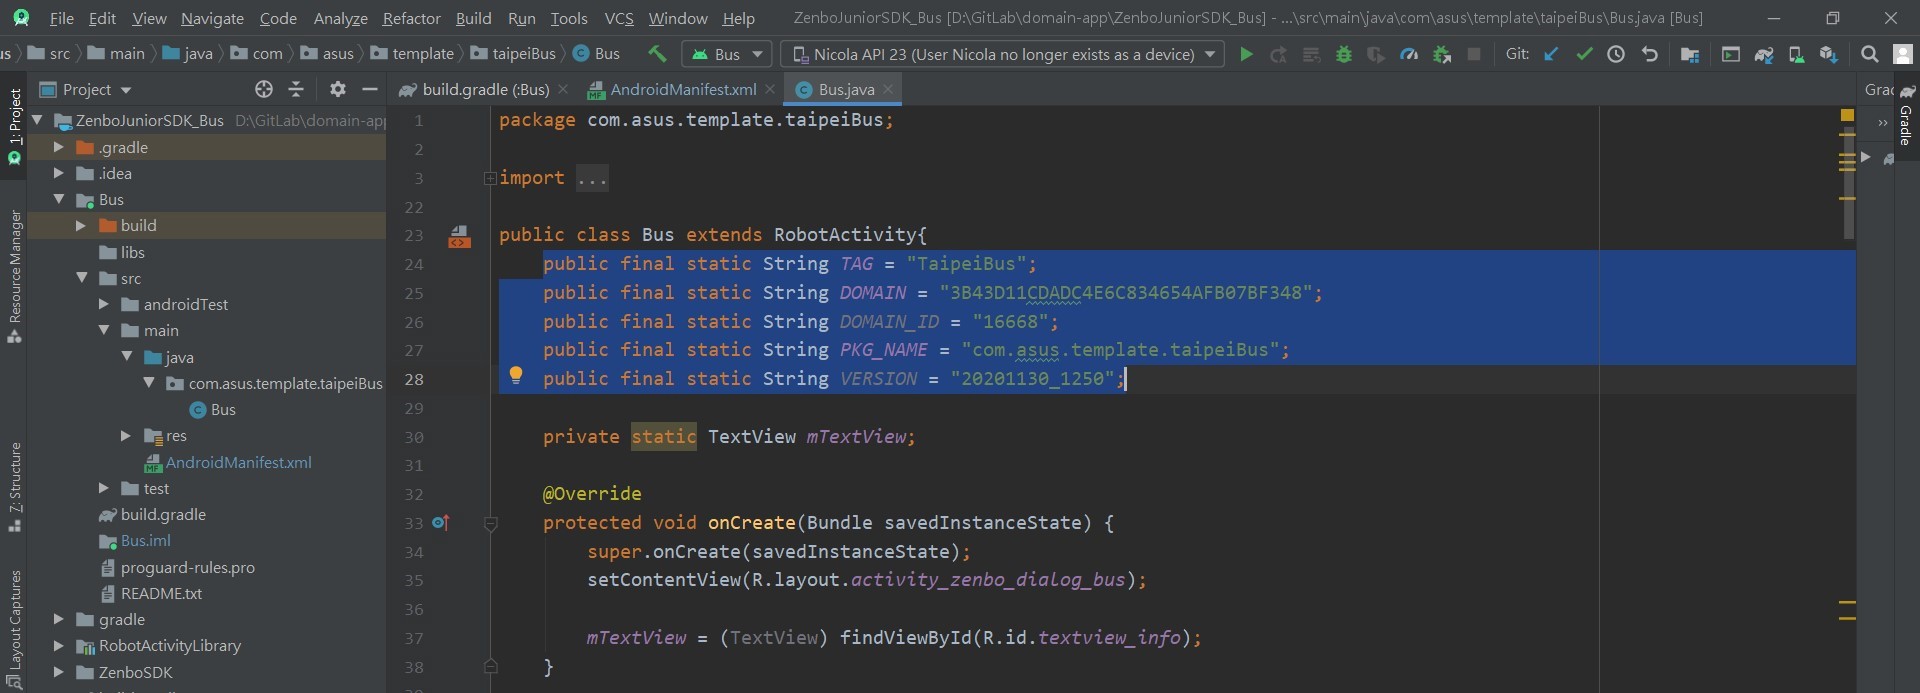Run the app with green play button

pyautogui.click(x=1246, y=54)
